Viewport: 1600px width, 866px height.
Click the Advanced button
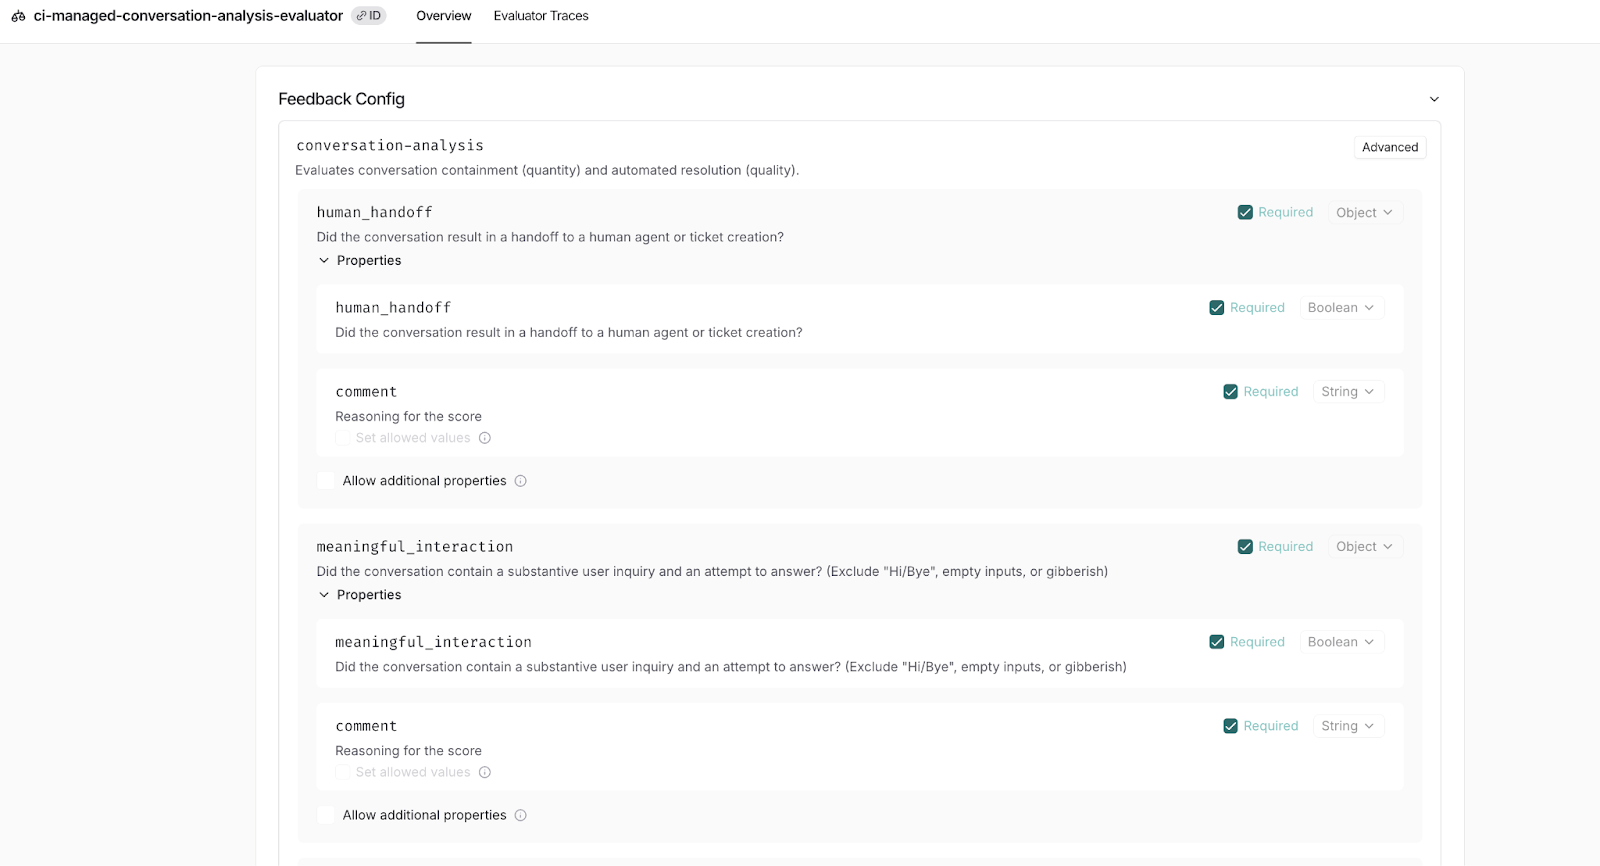(1390, 147)
